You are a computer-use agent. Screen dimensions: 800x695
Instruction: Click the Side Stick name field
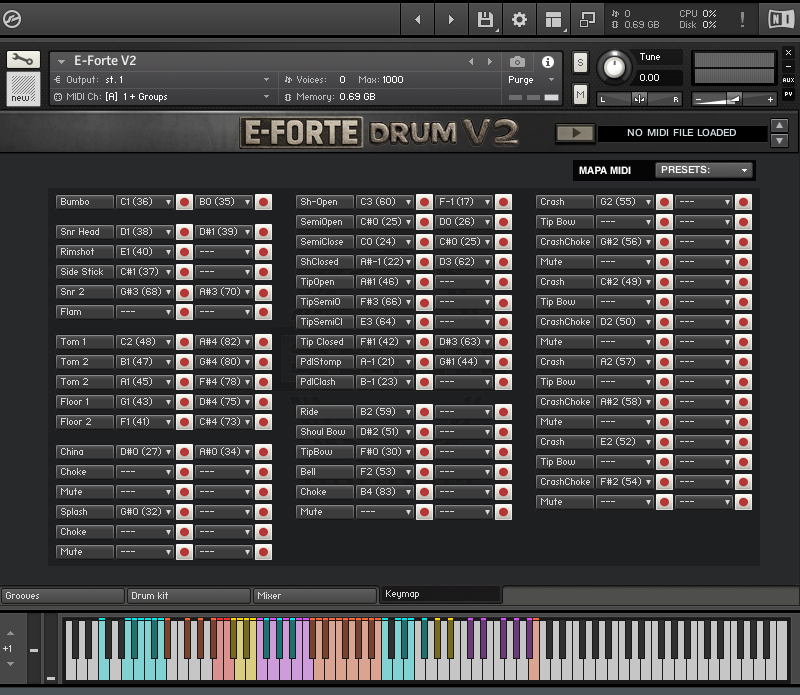(84, 272)
